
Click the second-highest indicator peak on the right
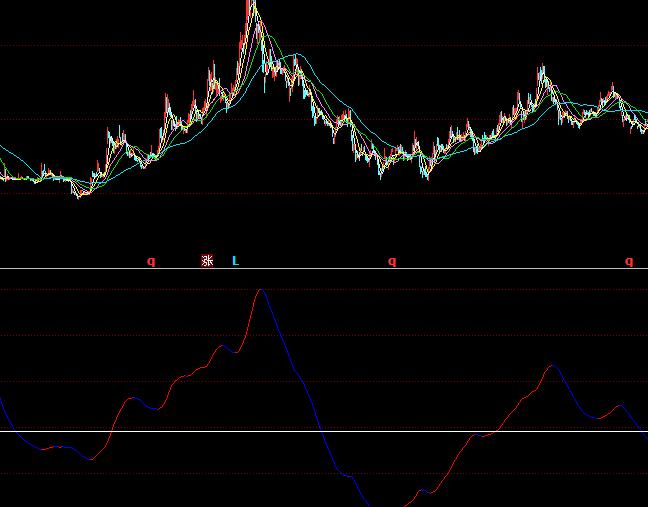click(549, 366)
